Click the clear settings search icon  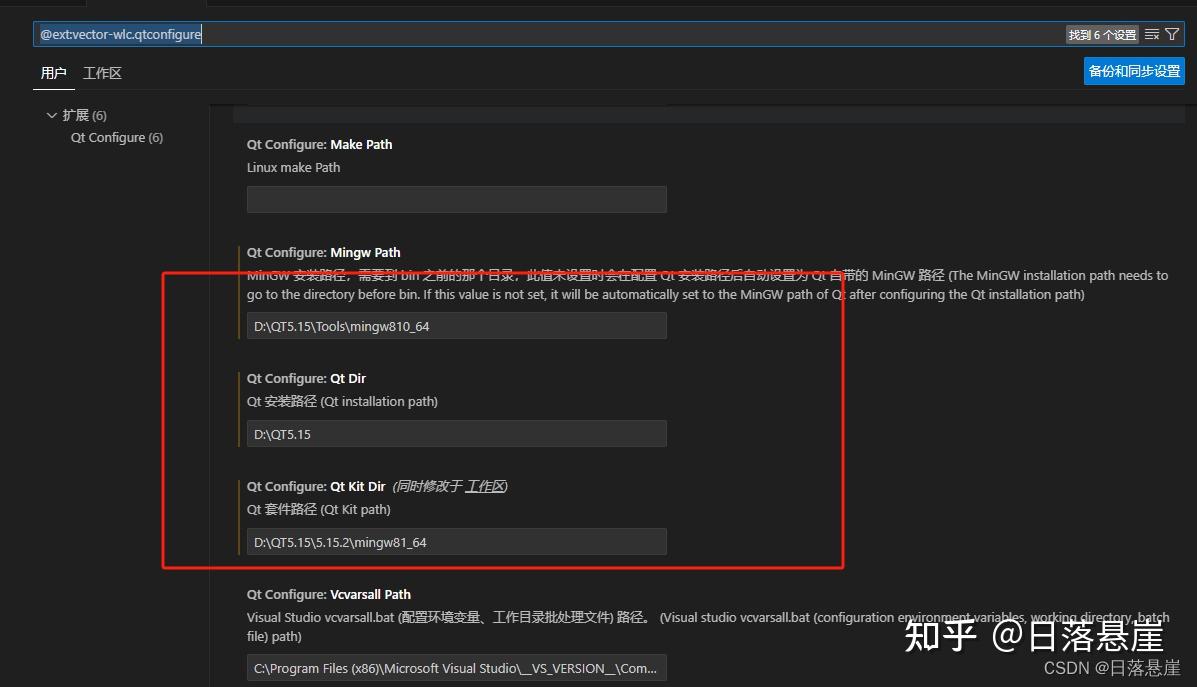point(1150,33)
